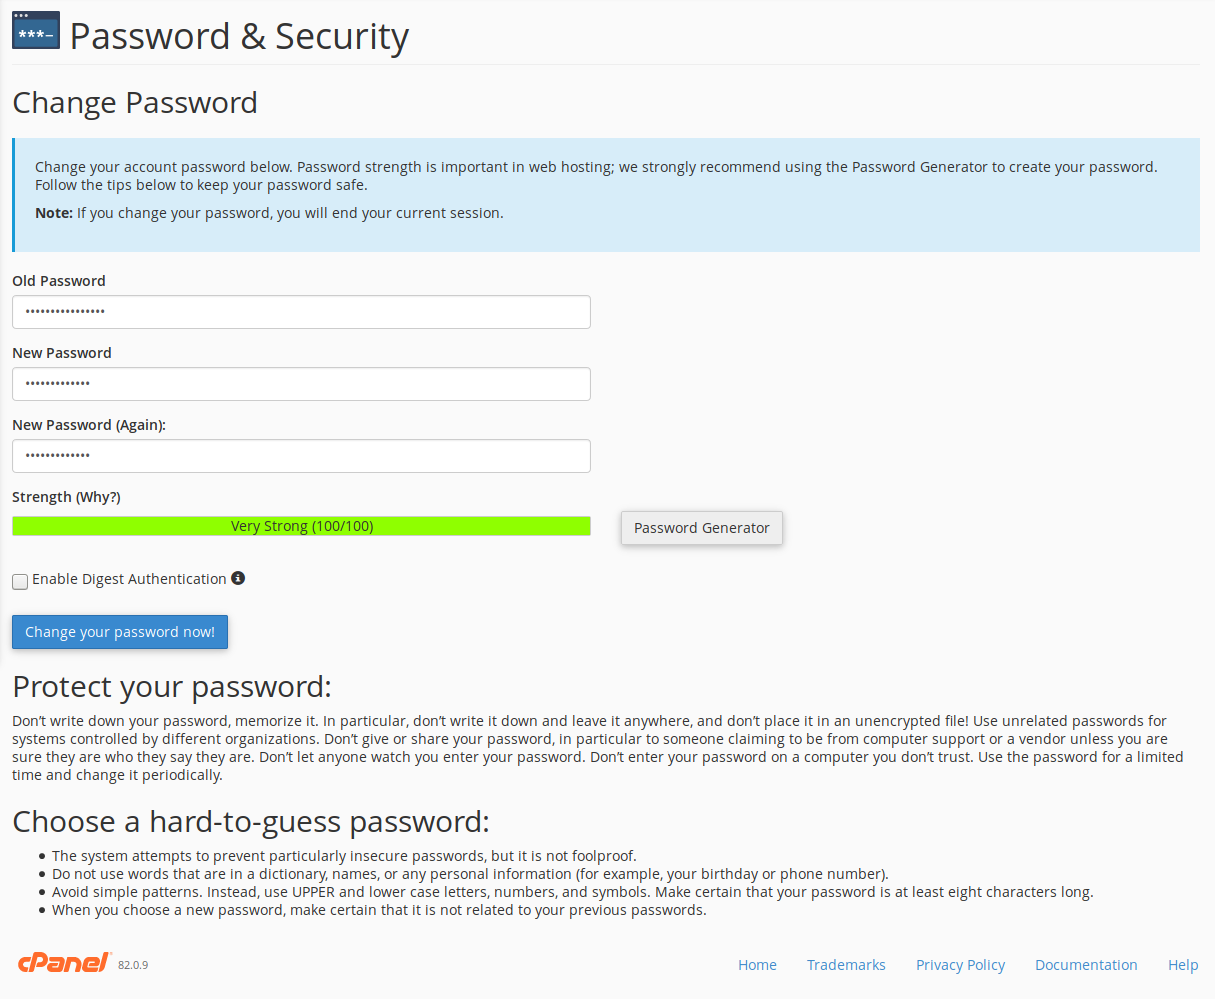
Task: Open the Privacy Policy link
Action: coord(960,965)
